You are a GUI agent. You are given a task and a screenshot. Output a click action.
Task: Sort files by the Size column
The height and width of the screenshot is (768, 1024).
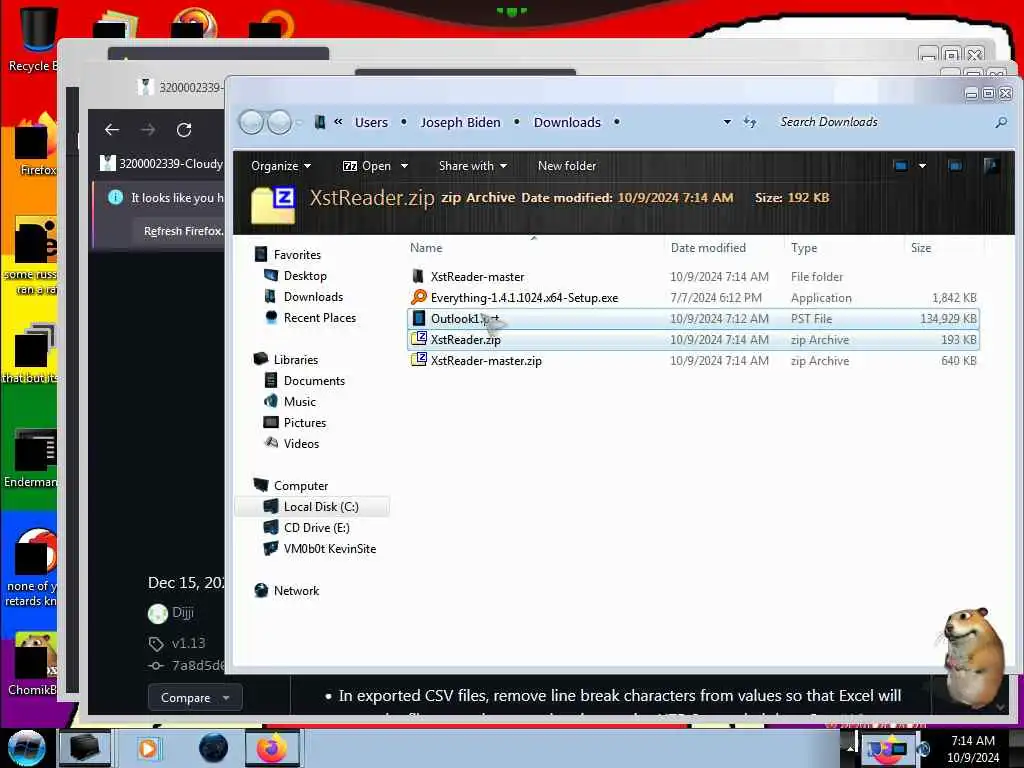921,248
